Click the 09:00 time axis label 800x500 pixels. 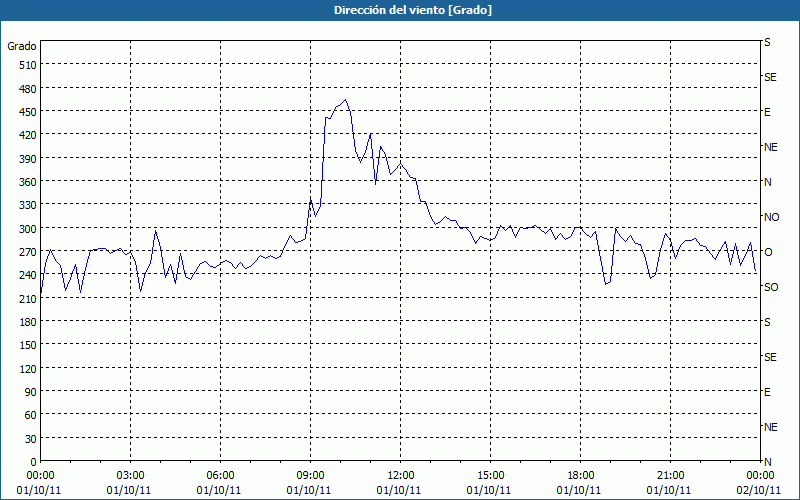(310, 476)
